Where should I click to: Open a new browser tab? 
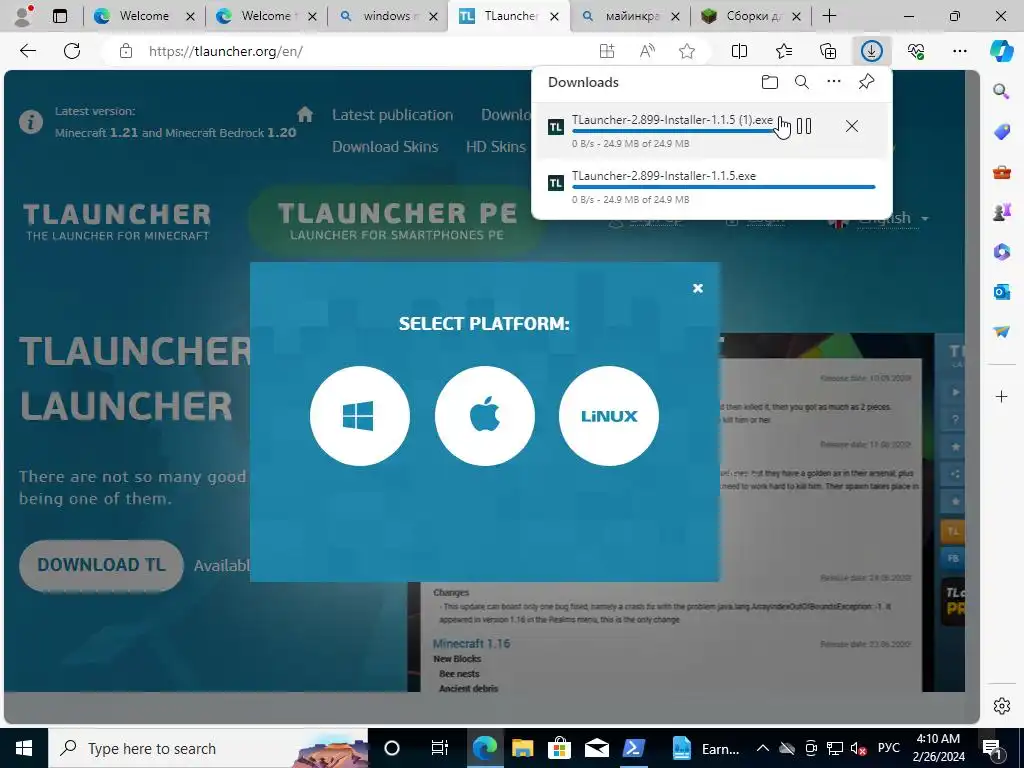(x=829, y=16)
